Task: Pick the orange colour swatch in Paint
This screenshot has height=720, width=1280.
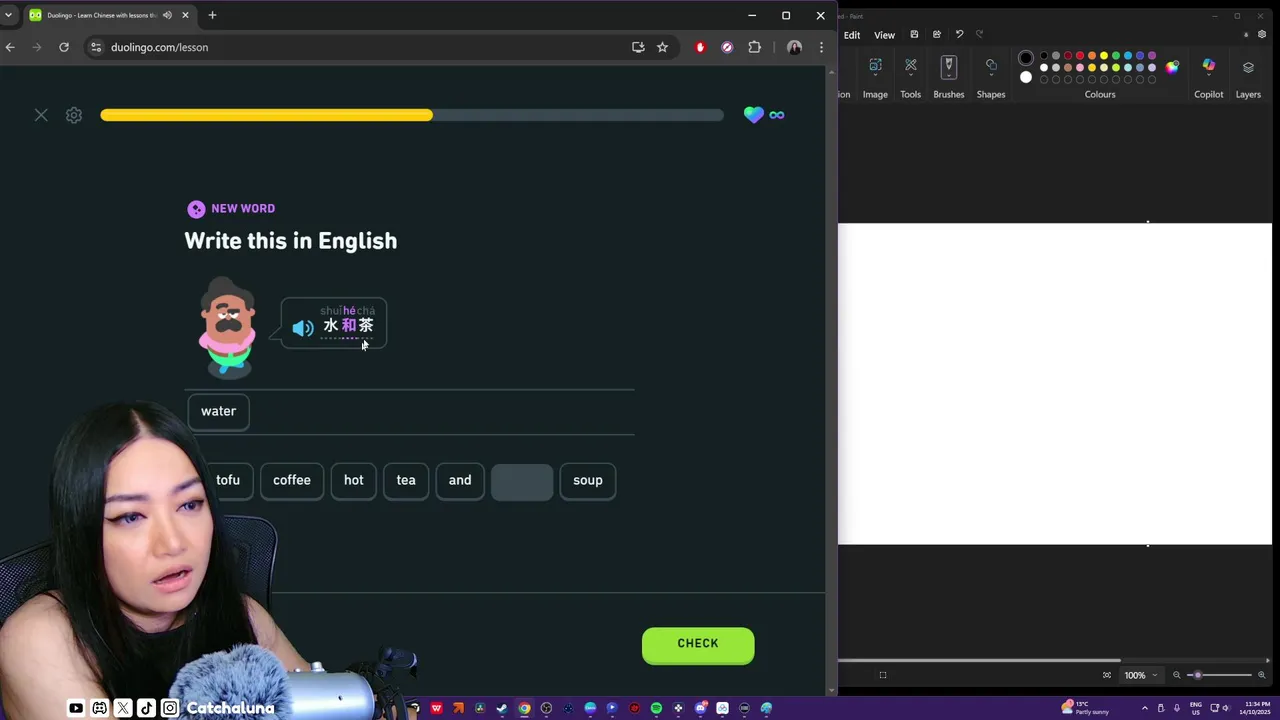Action: click(1092, 56)
